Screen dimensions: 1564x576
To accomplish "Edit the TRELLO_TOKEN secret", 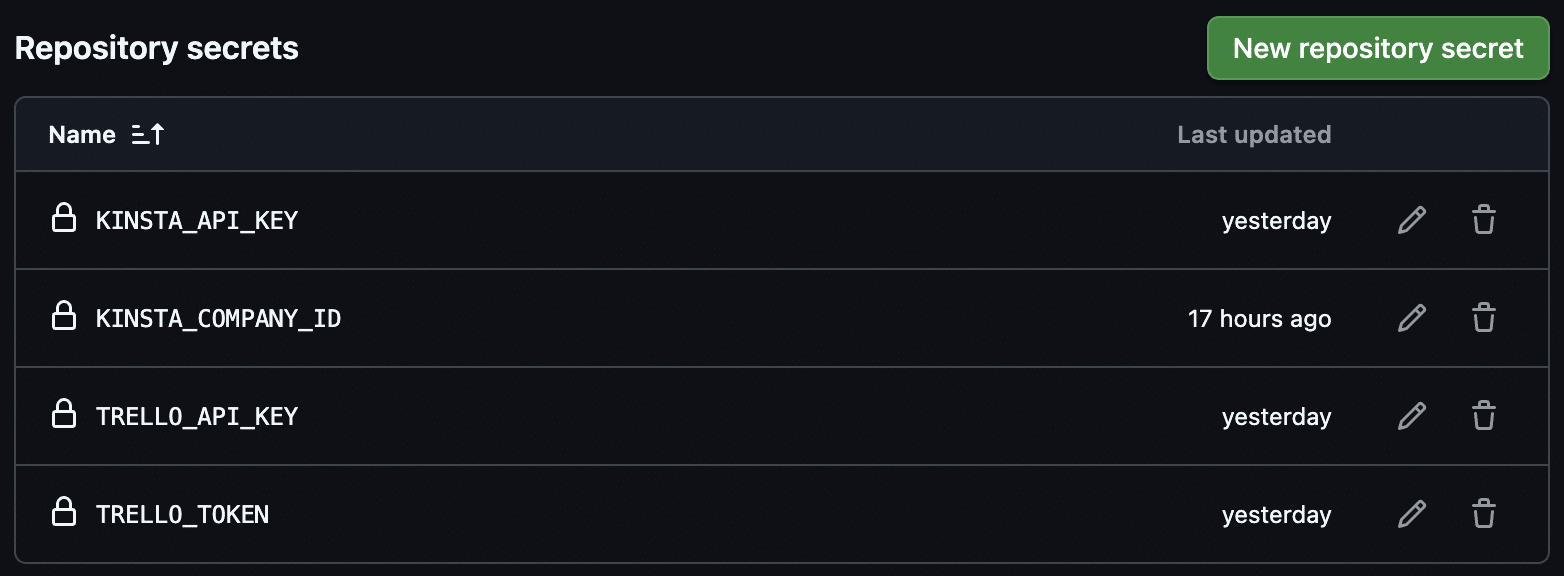I will 1411,514.
